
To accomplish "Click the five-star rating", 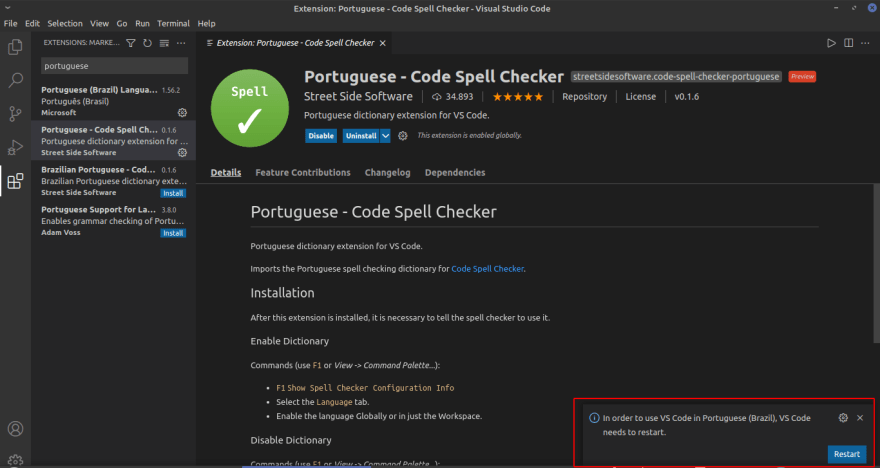I will click(x=517, y=97).
